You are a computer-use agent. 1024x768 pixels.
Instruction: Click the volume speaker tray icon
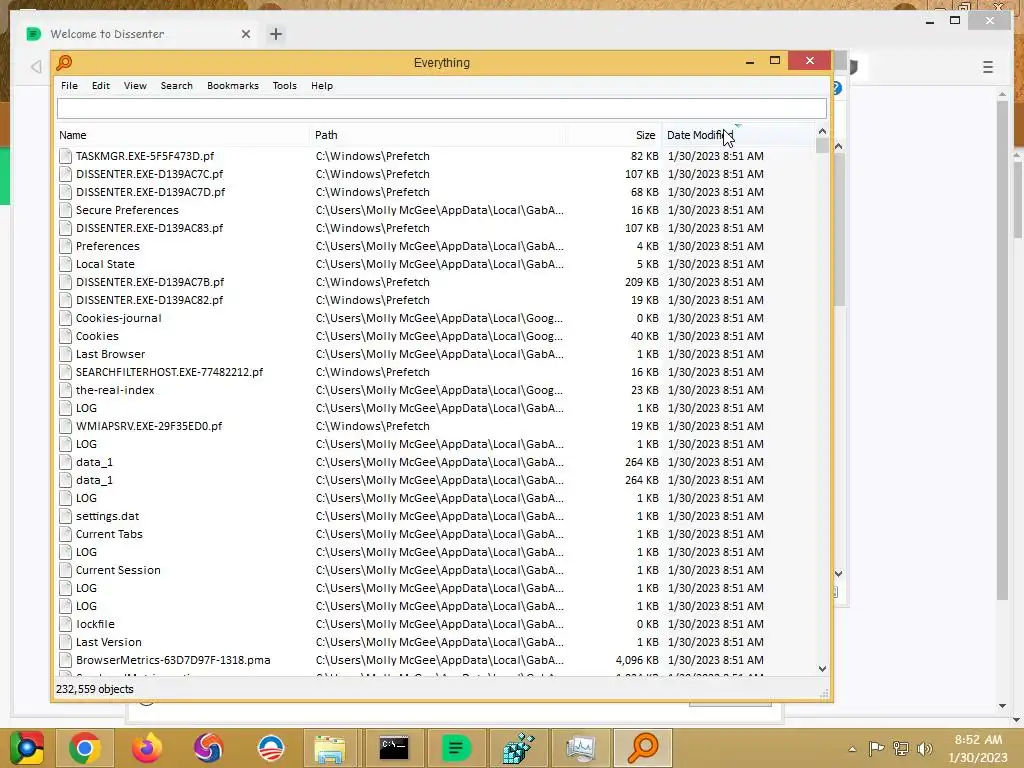pyautogui.click(x=925, y=749)
